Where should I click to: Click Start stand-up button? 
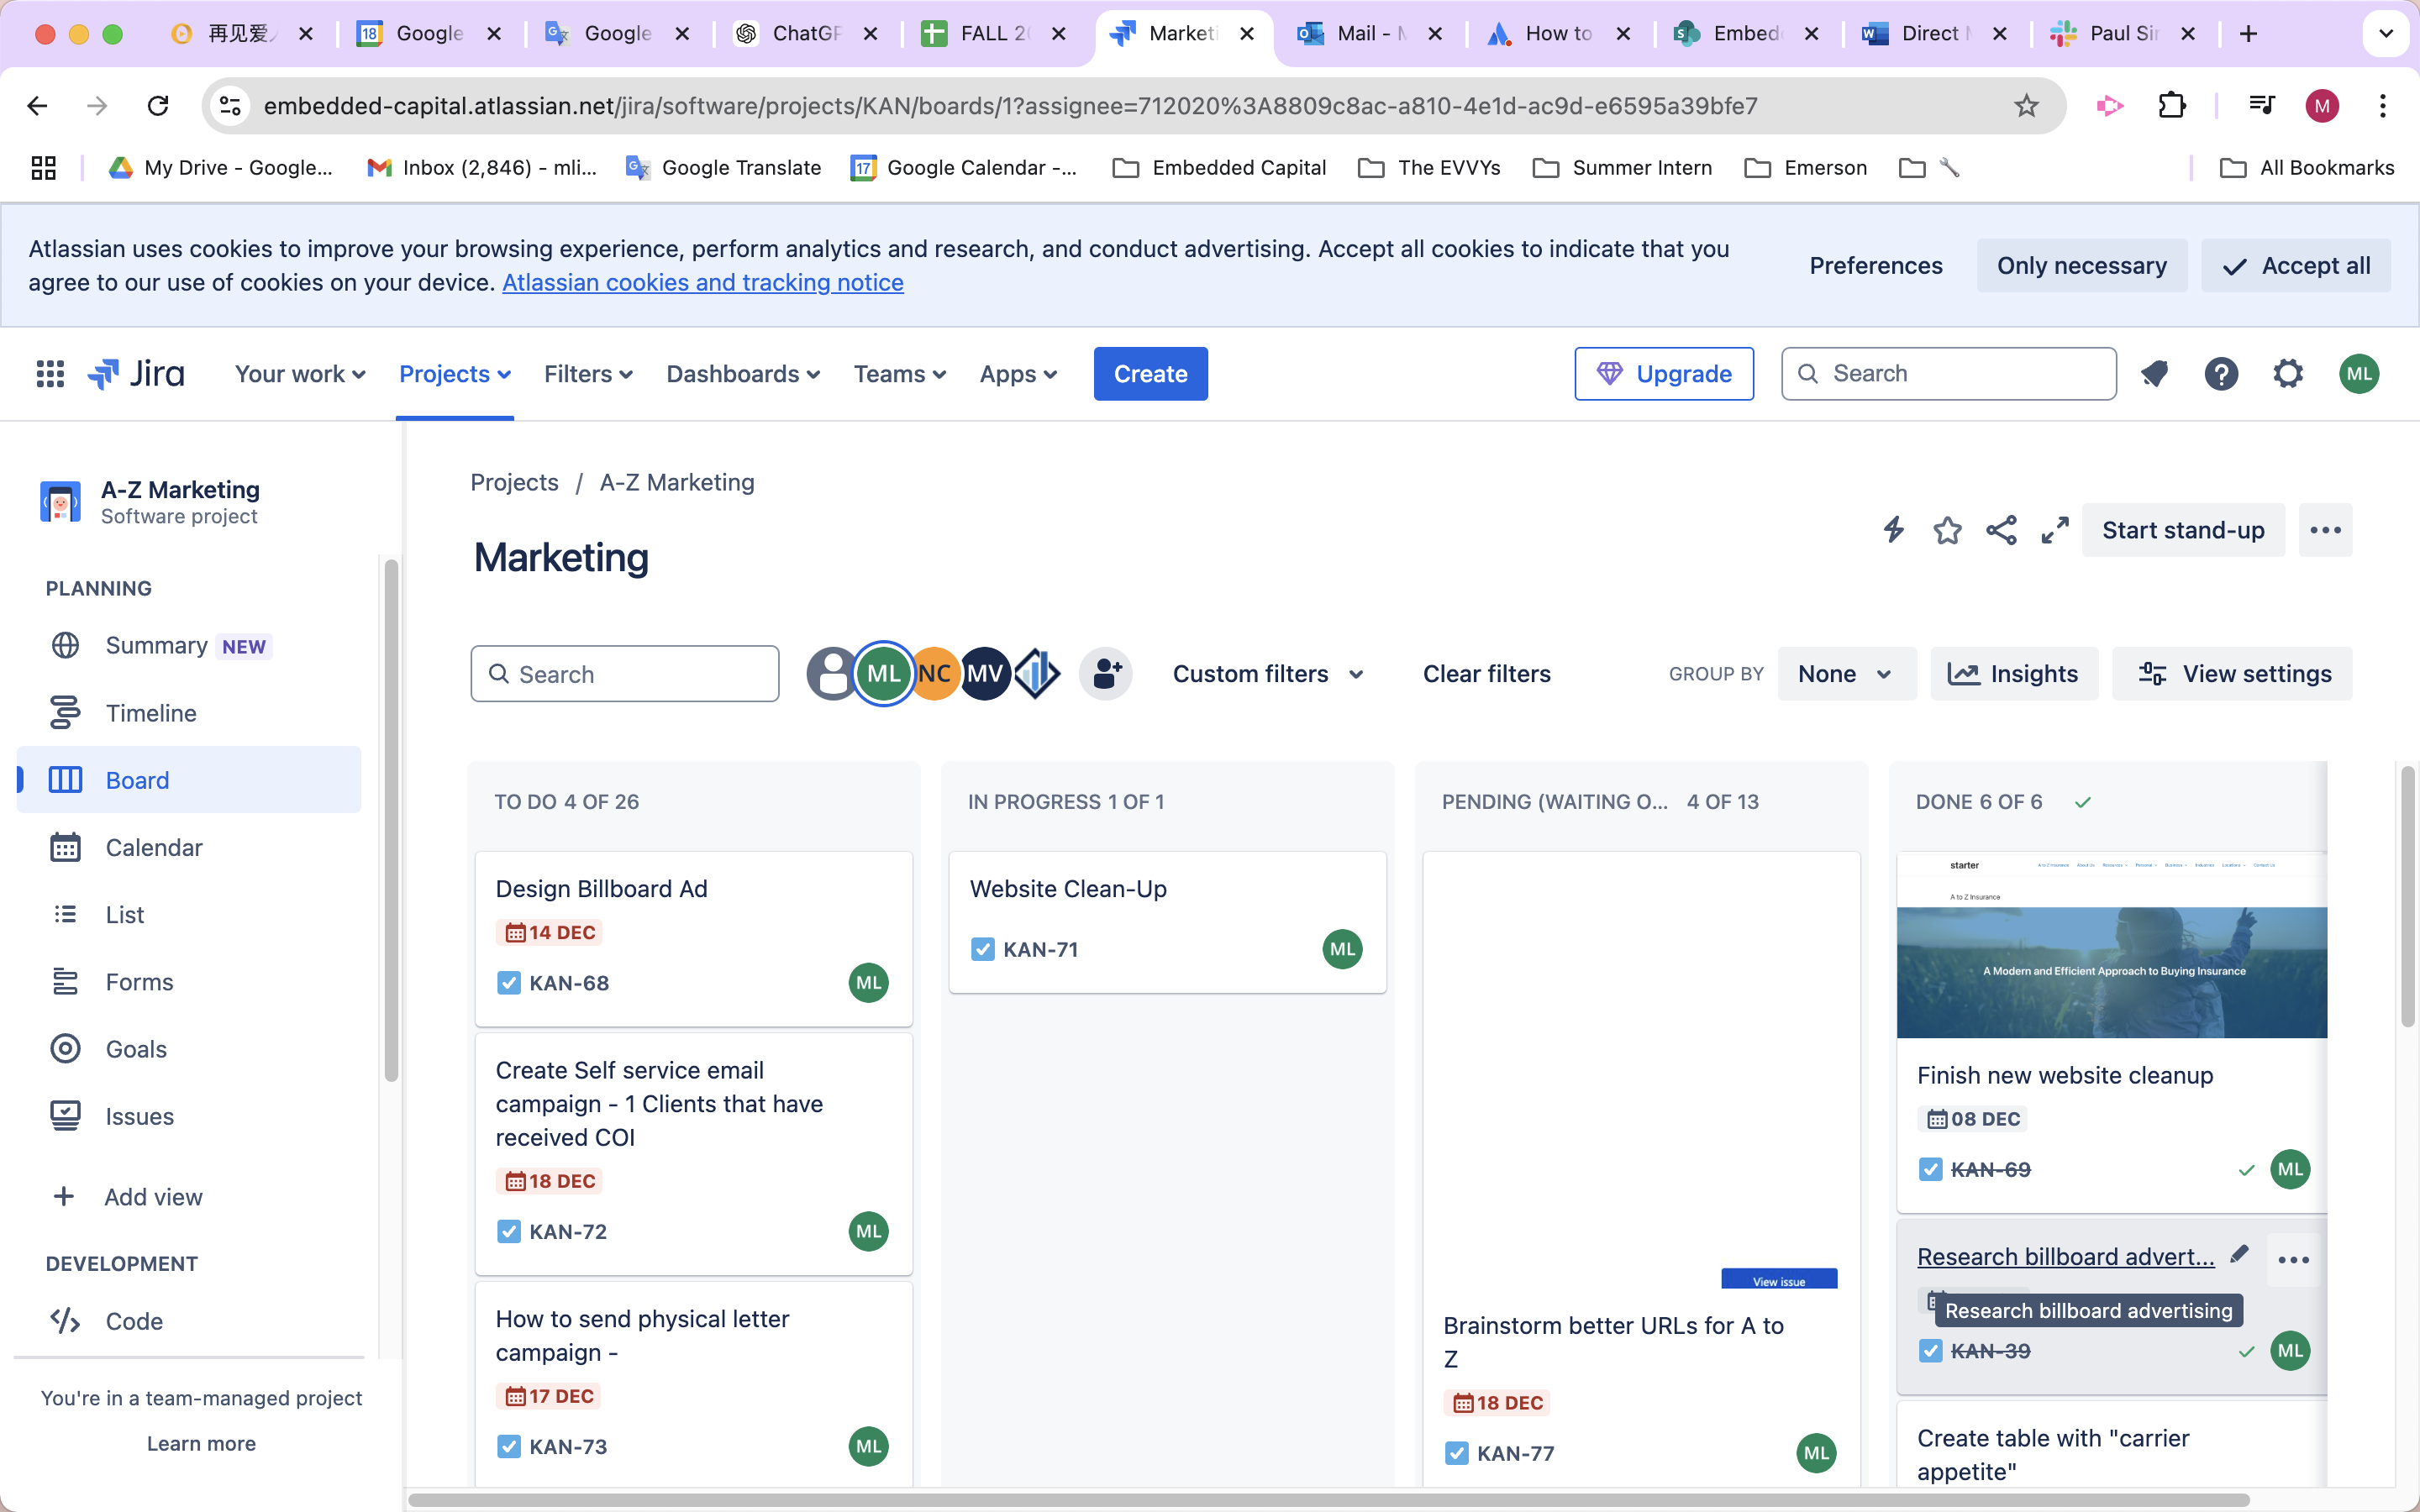[x=2183, y=530]
